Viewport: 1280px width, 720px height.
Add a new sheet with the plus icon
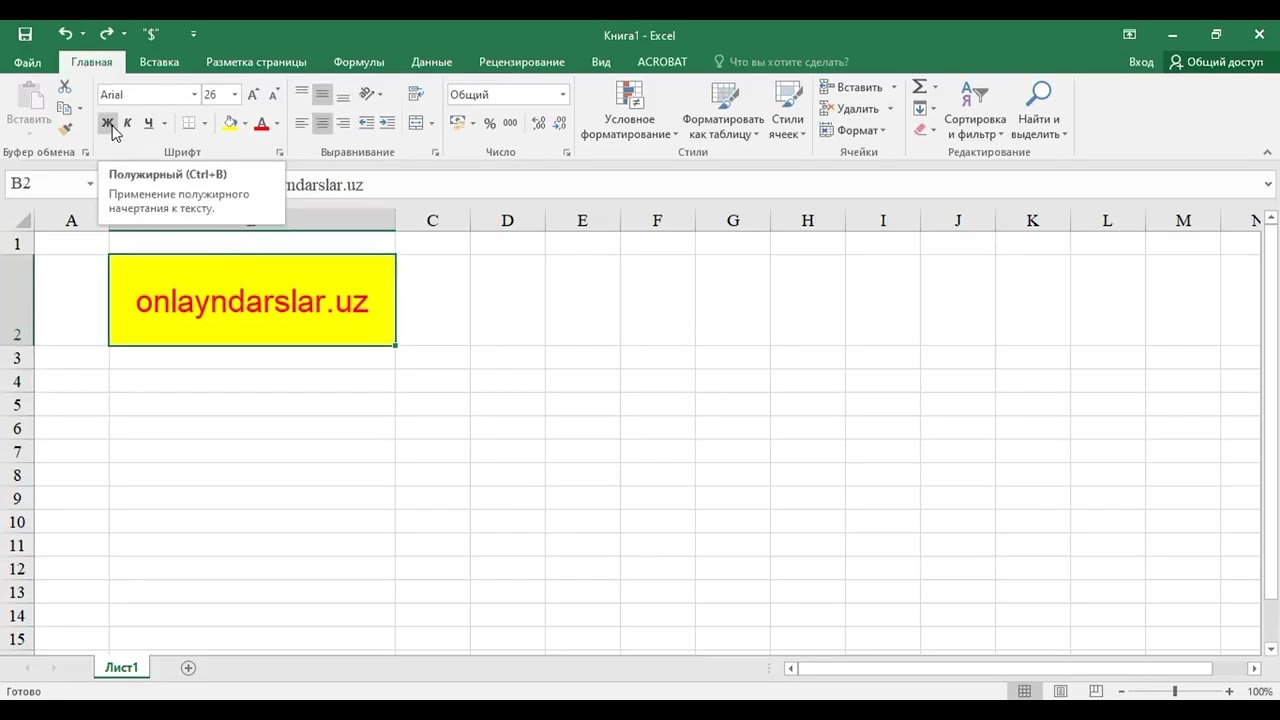point(188,668)
